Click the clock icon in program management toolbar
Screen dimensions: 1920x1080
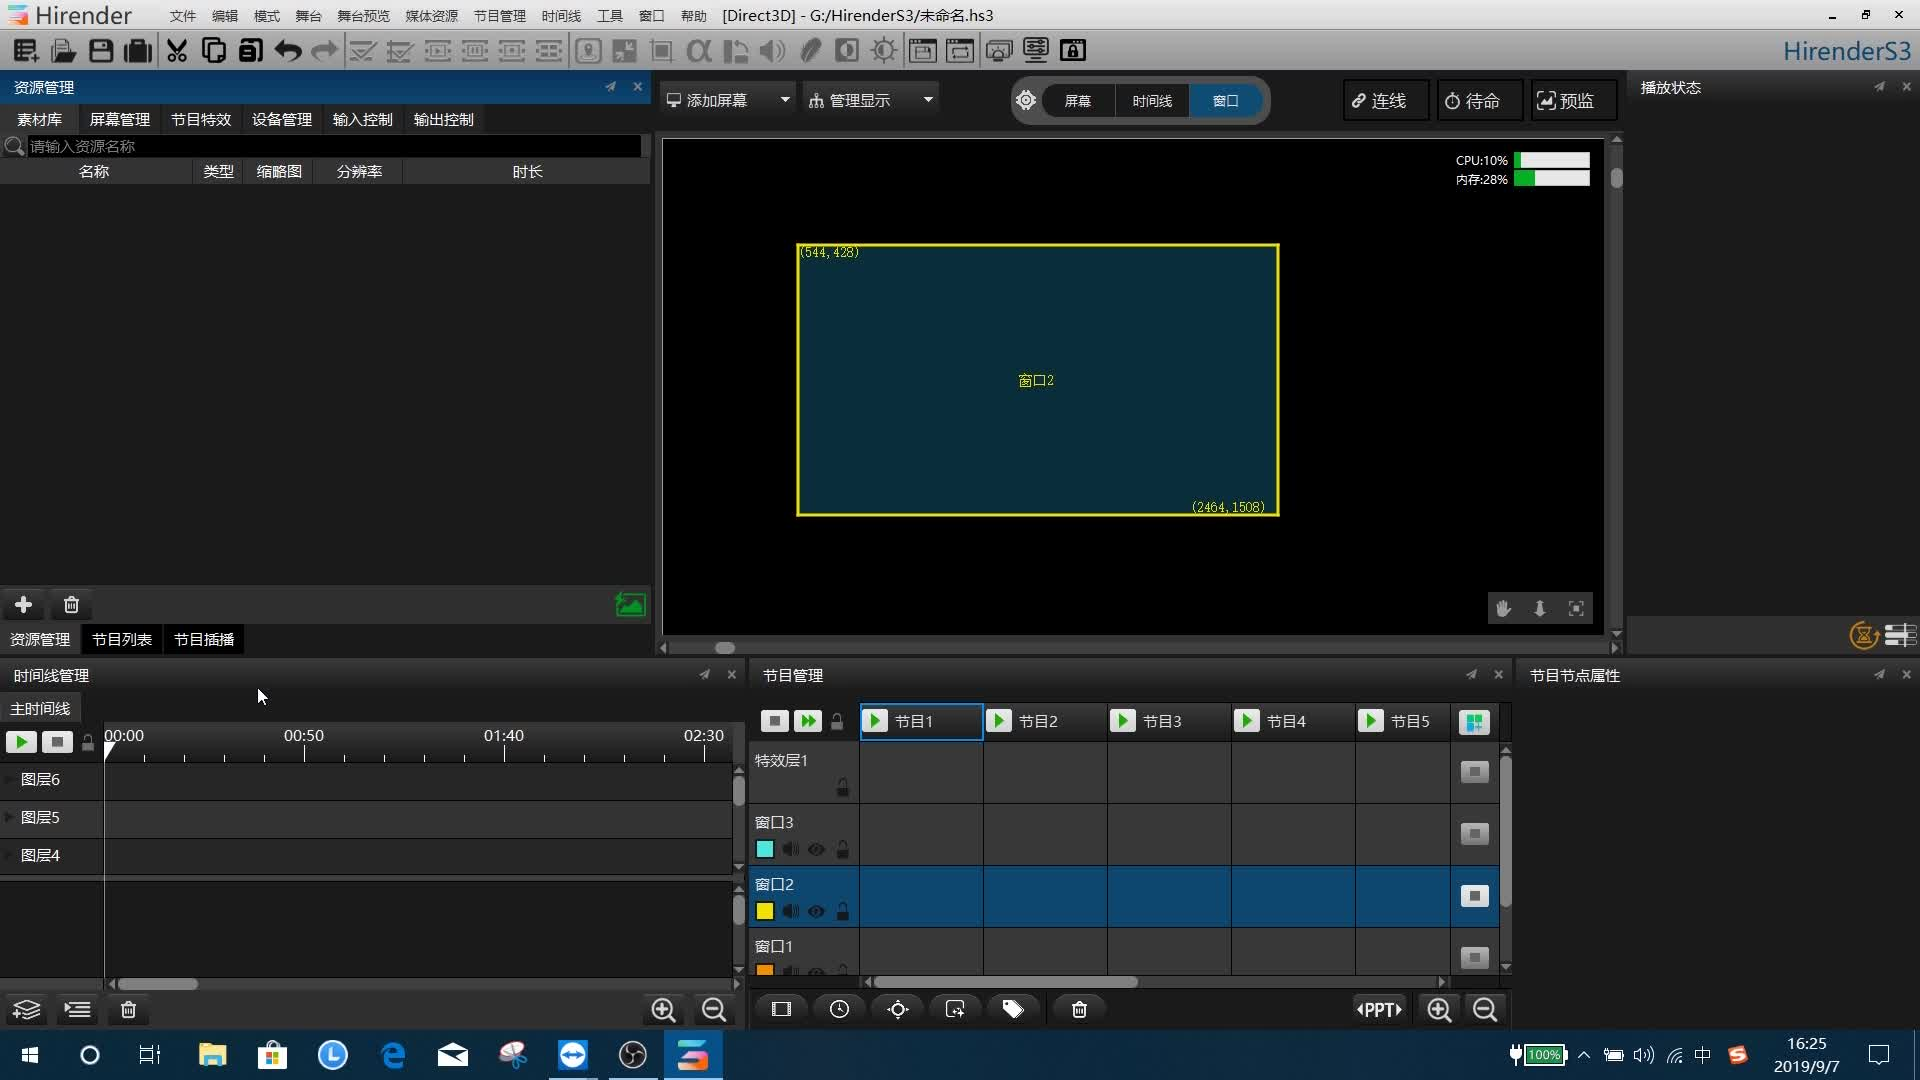(x=839, y=1009)
